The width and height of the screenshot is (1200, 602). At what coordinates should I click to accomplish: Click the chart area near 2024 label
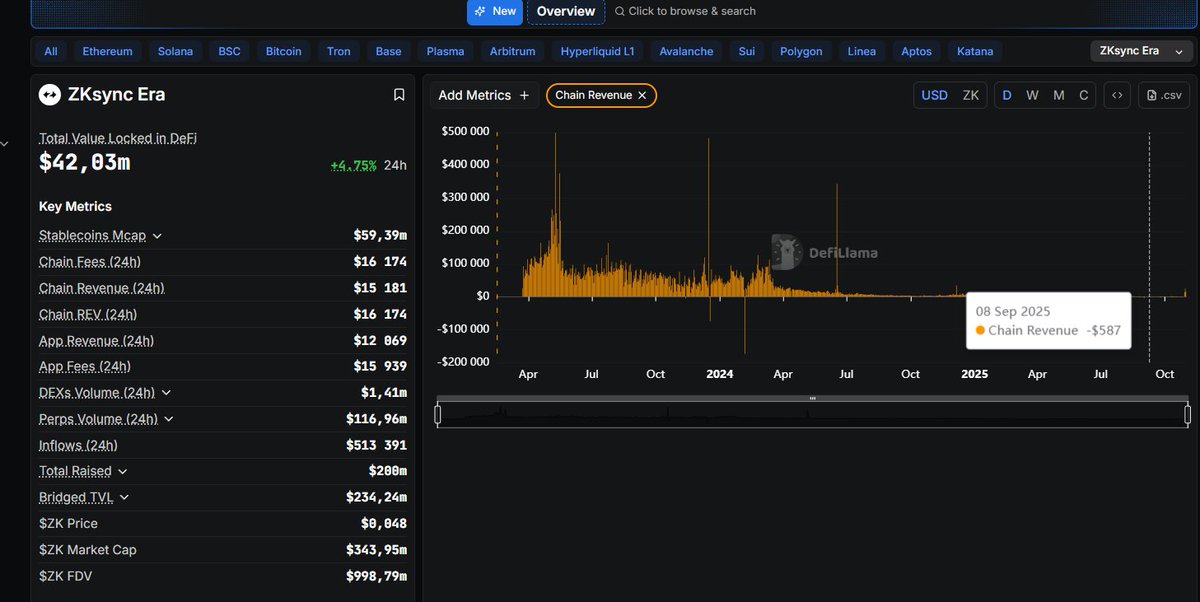719,374
